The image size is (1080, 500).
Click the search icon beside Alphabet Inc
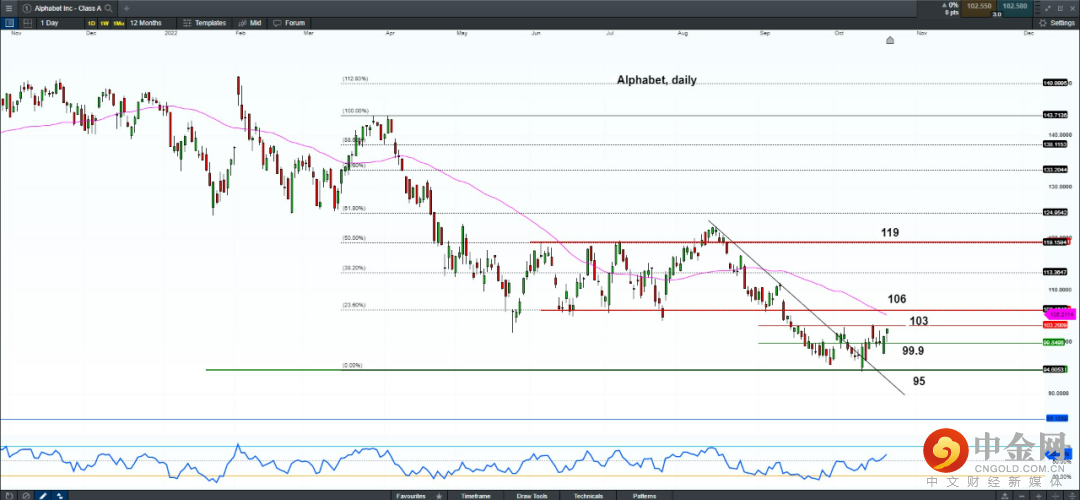[x=108, y=7]
